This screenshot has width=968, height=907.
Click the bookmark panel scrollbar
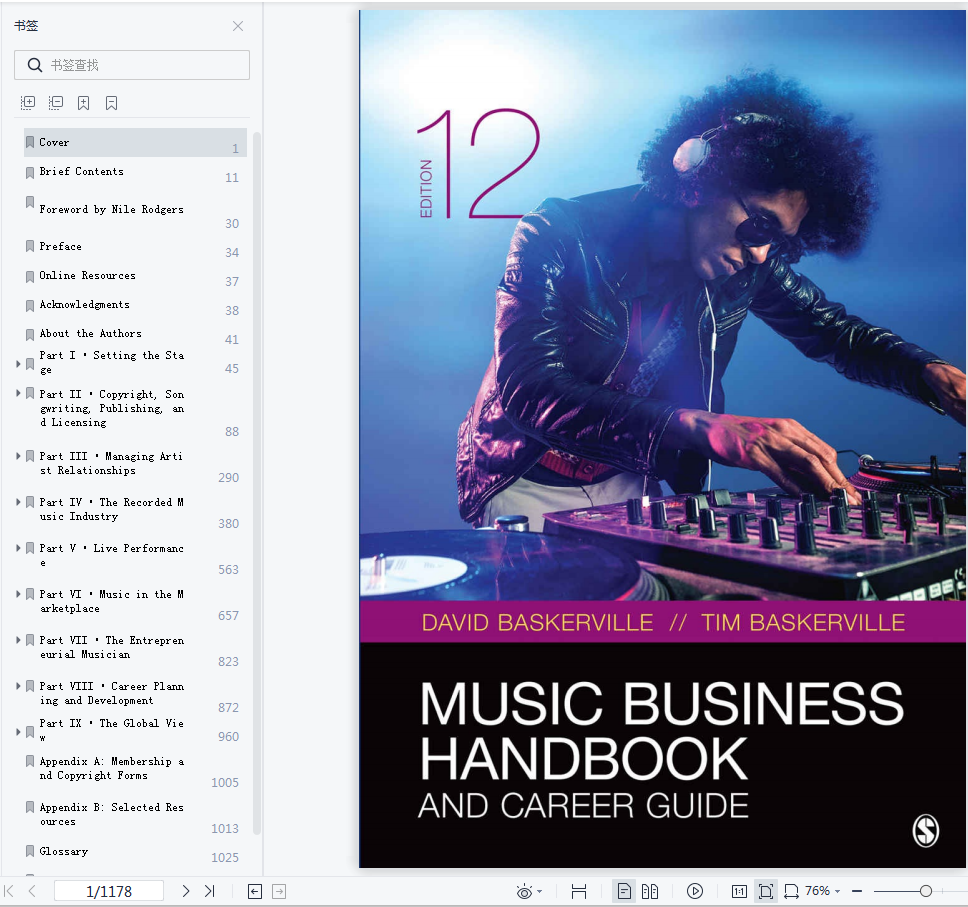[x=257, y=483]
